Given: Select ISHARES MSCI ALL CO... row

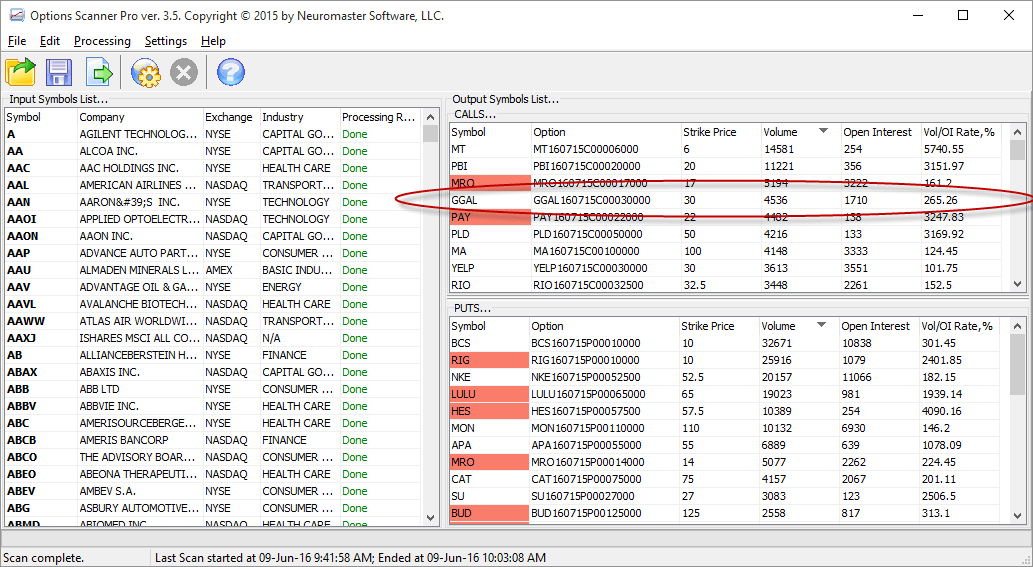Looking at the screenshot, I should [x=213, y=338].
